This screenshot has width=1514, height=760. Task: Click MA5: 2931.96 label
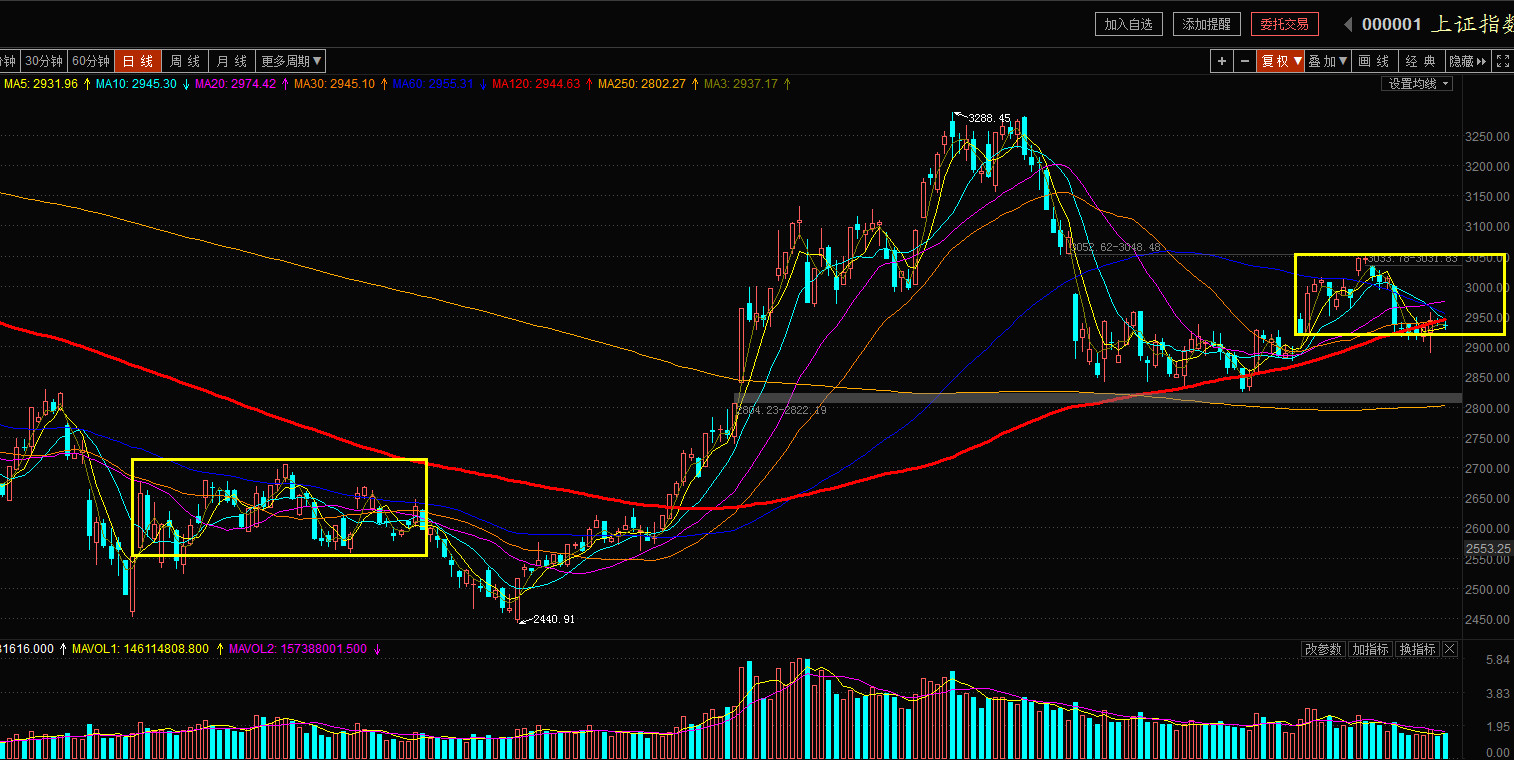pyautogui.click(x=41, y=84)
